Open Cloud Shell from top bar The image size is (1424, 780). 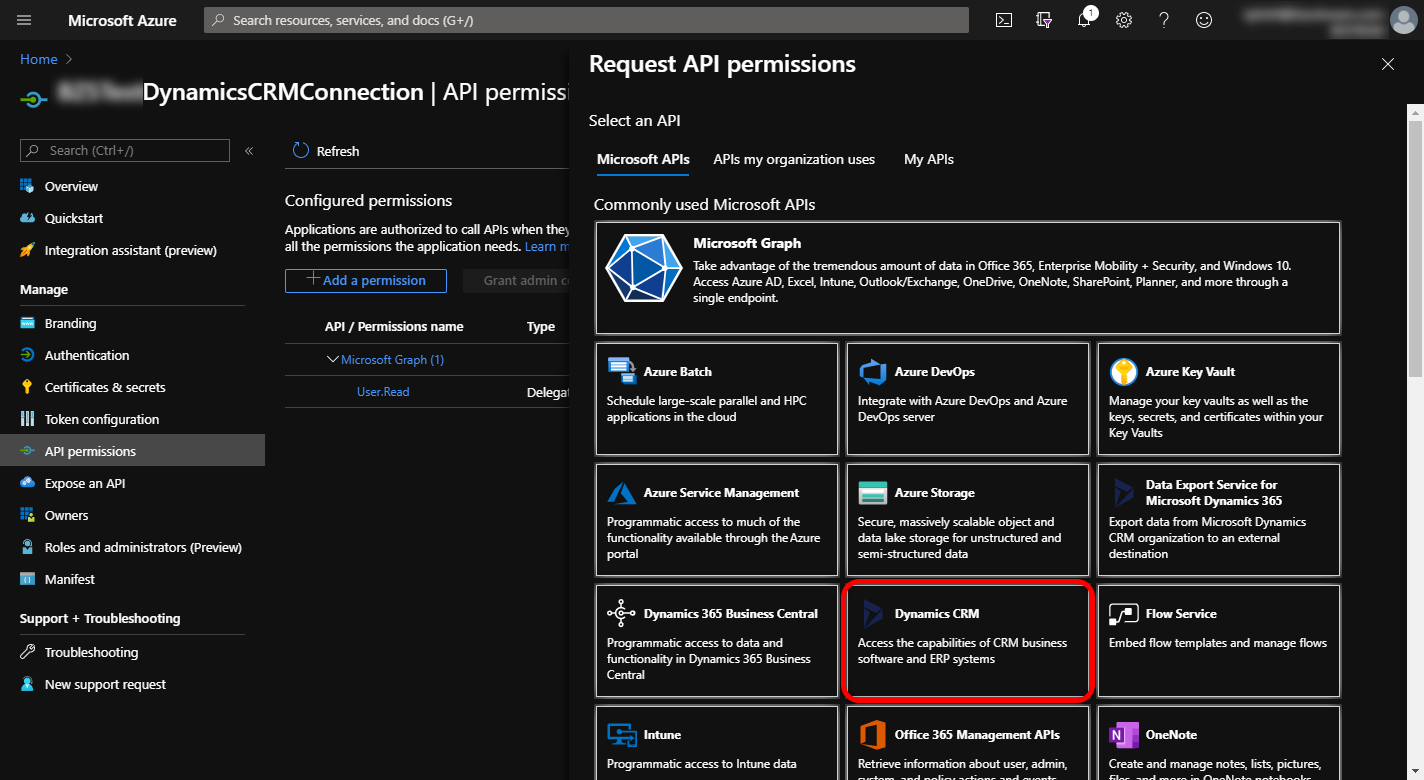(x=1004, y=20)
